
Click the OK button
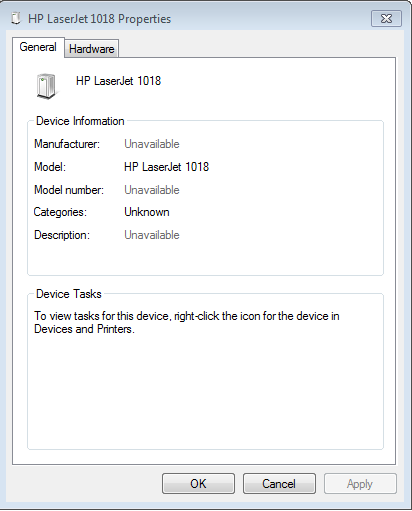198,483
